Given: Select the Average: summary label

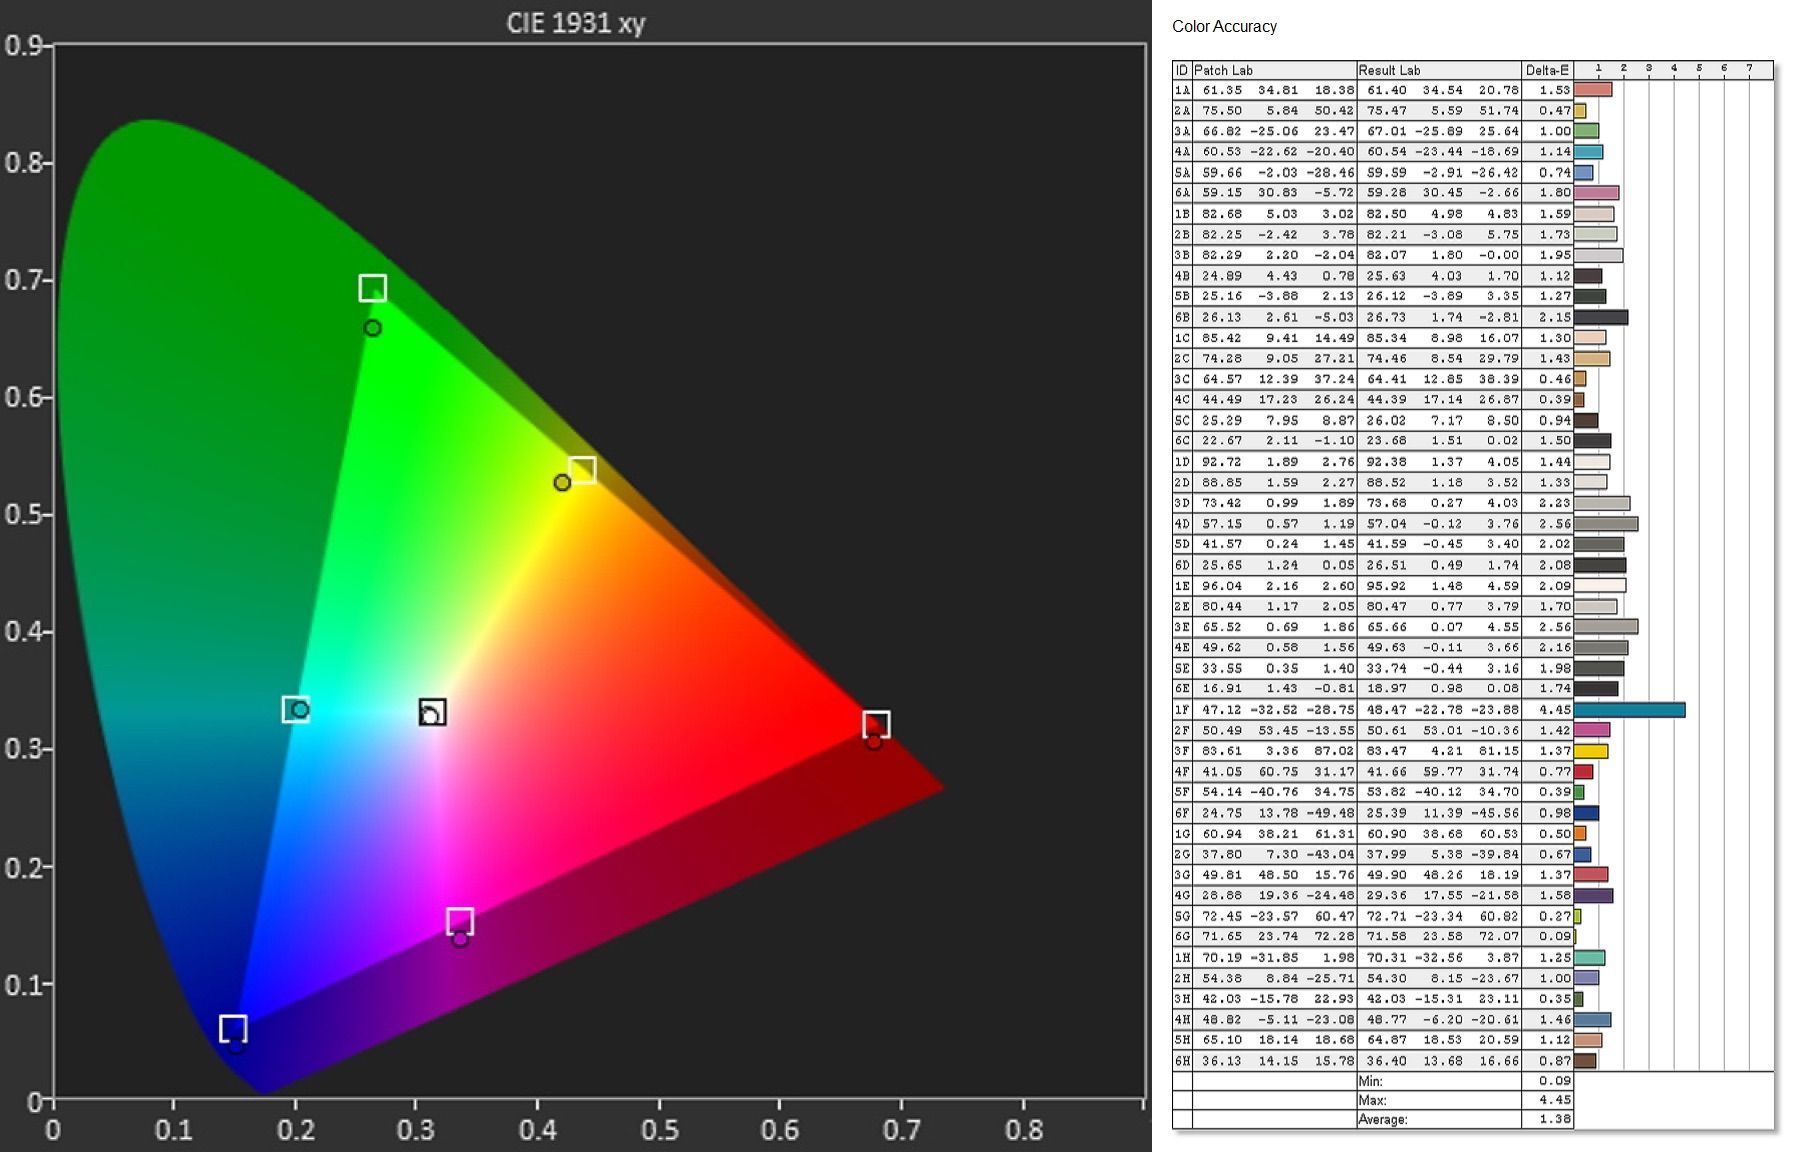Looking at the screenshot, I should click(x=1383, y=1120).
